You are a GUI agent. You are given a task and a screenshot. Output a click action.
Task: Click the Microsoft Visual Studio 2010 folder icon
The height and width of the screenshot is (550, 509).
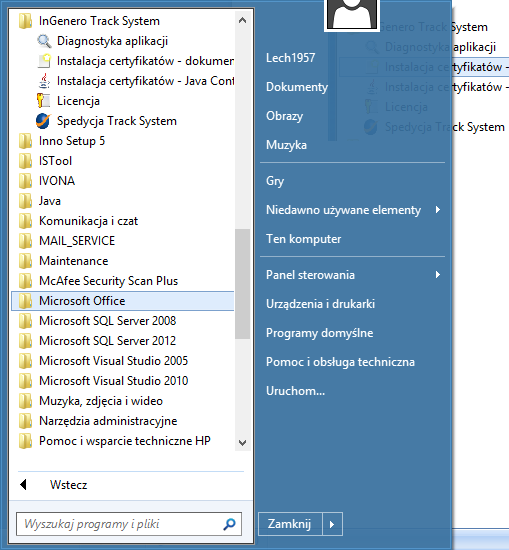pyautogui.click(x=25, y=381)
